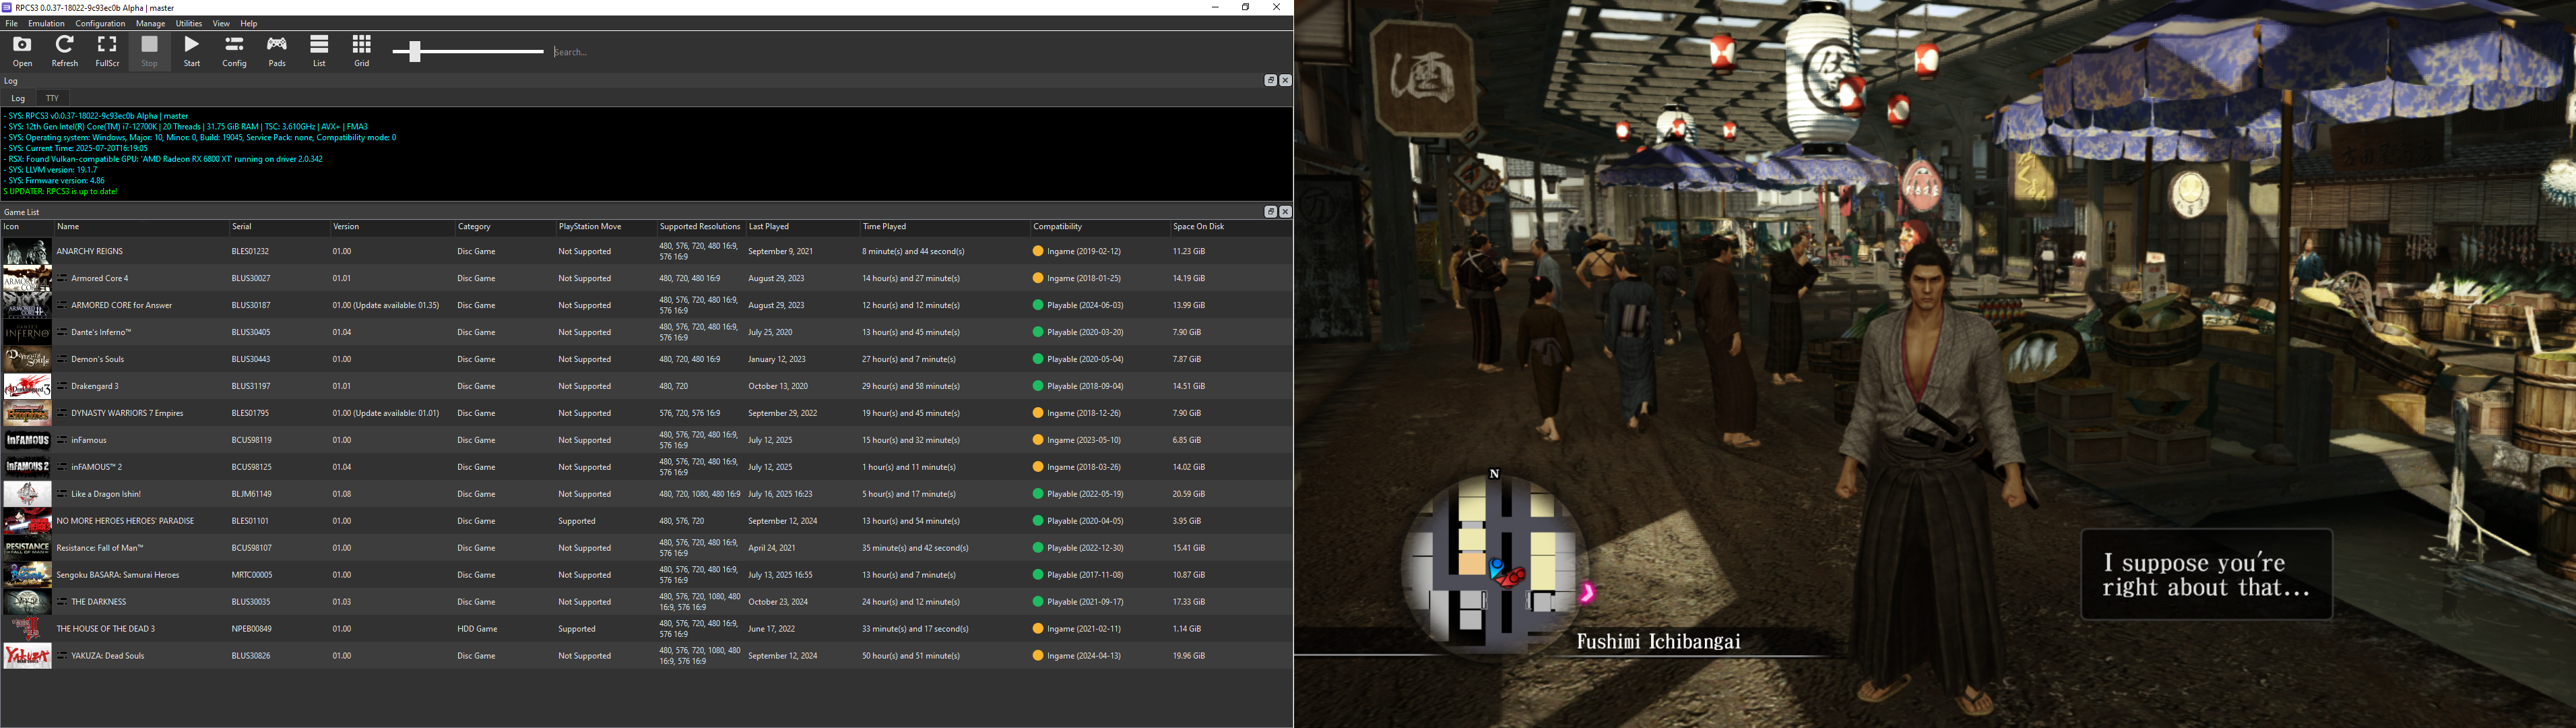Open the Utilities menu

point(189,23)
